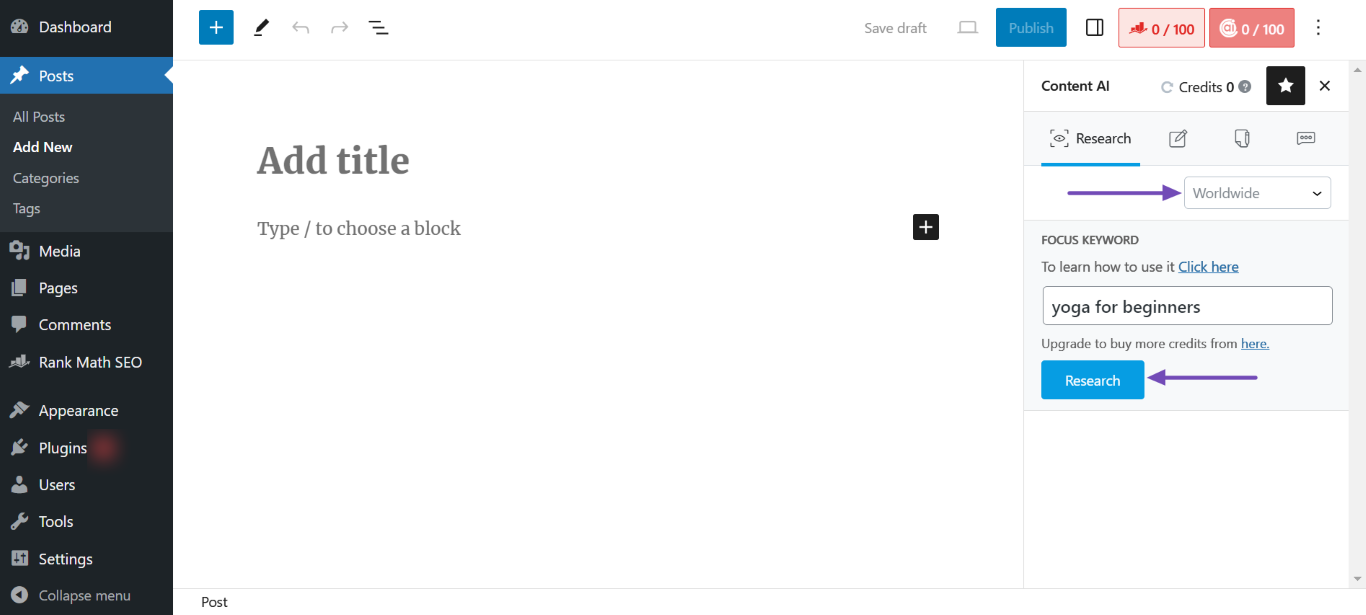Switch to the AI Tools tab icon
This screenshot has width=1366, height=615.
[x=1242, y=139]
